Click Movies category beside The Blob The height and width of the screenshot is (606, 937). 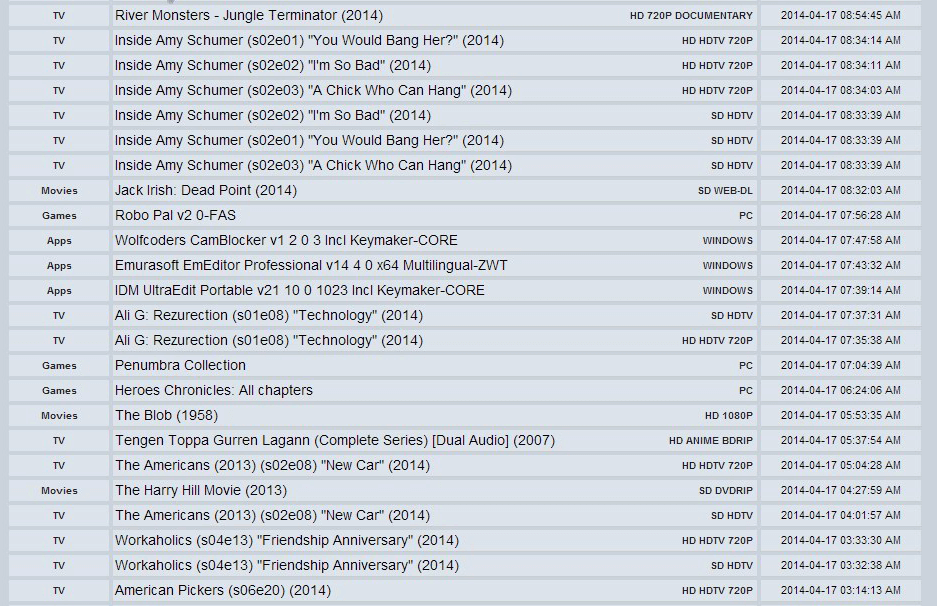[59, 416]
